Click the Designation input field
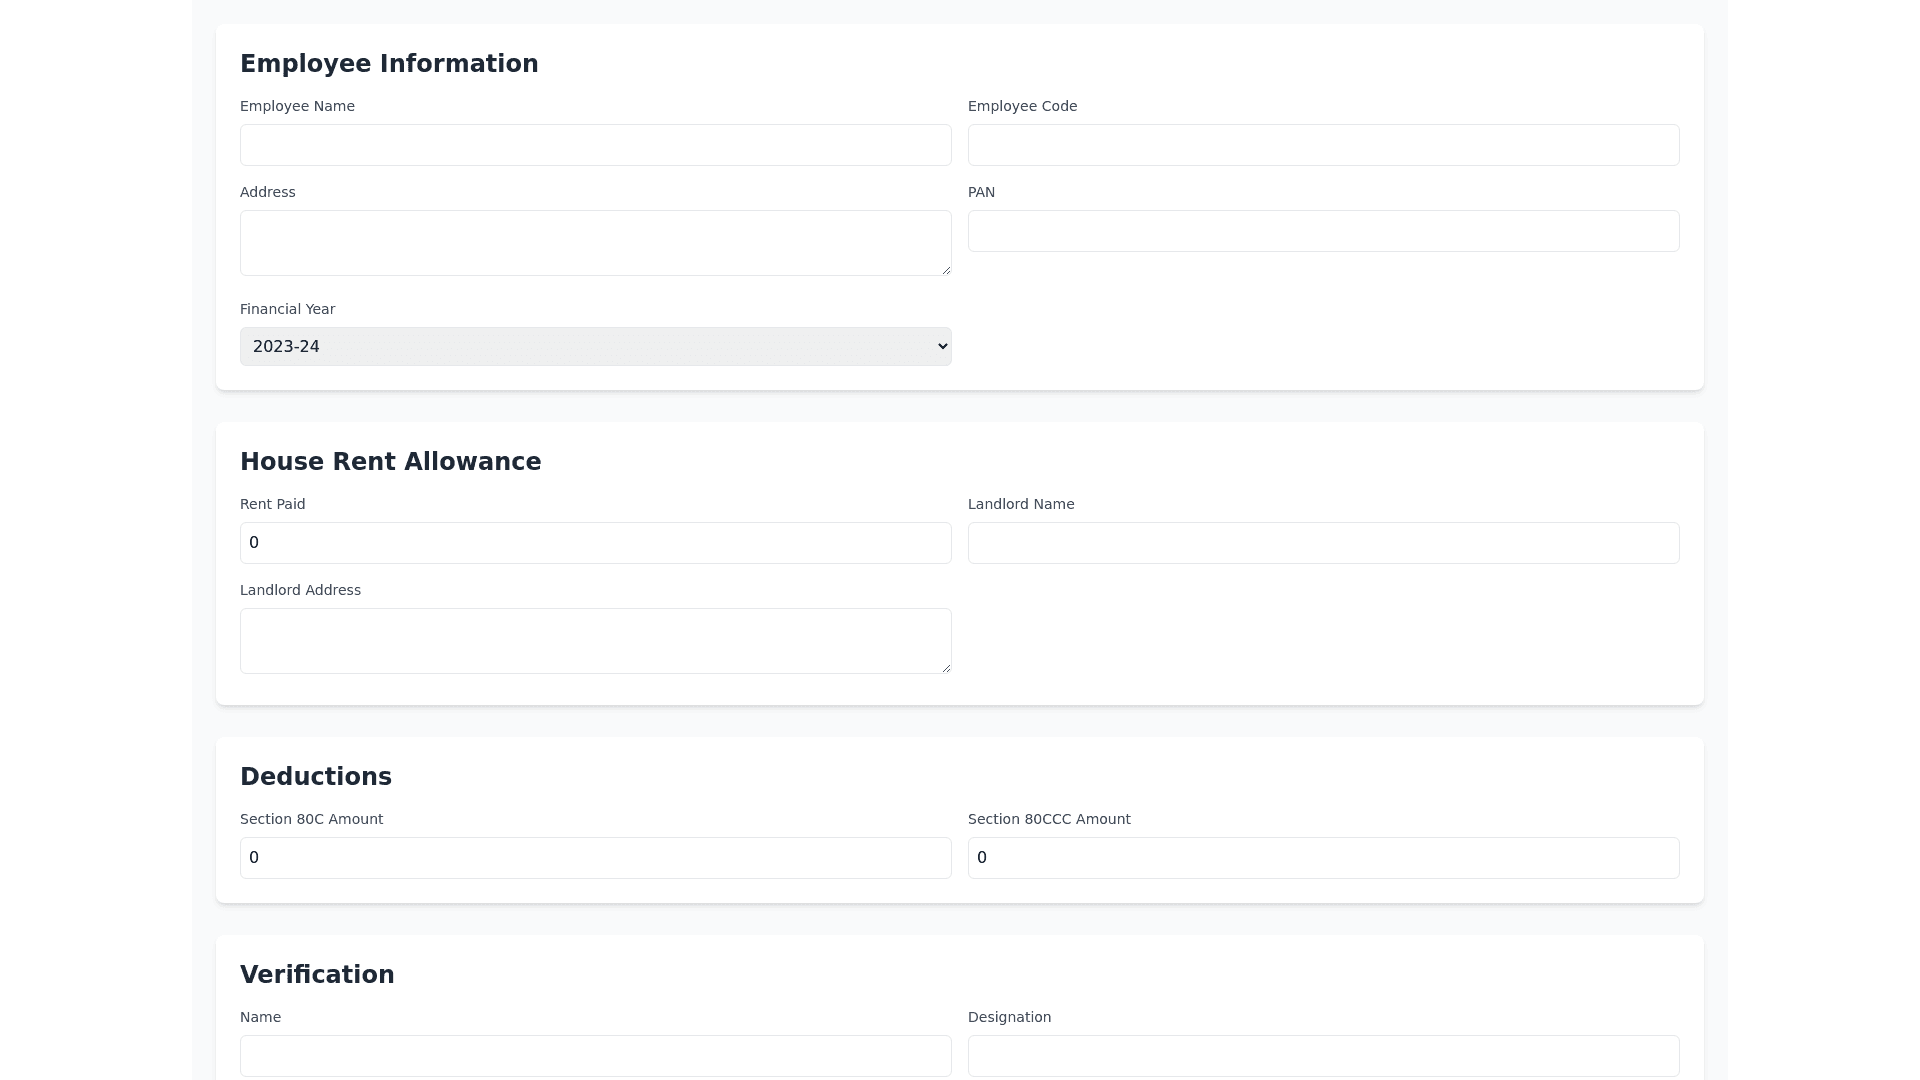This screenshot has height=1080, width=1920. pyautogui.click(x=1323, y=1056)
